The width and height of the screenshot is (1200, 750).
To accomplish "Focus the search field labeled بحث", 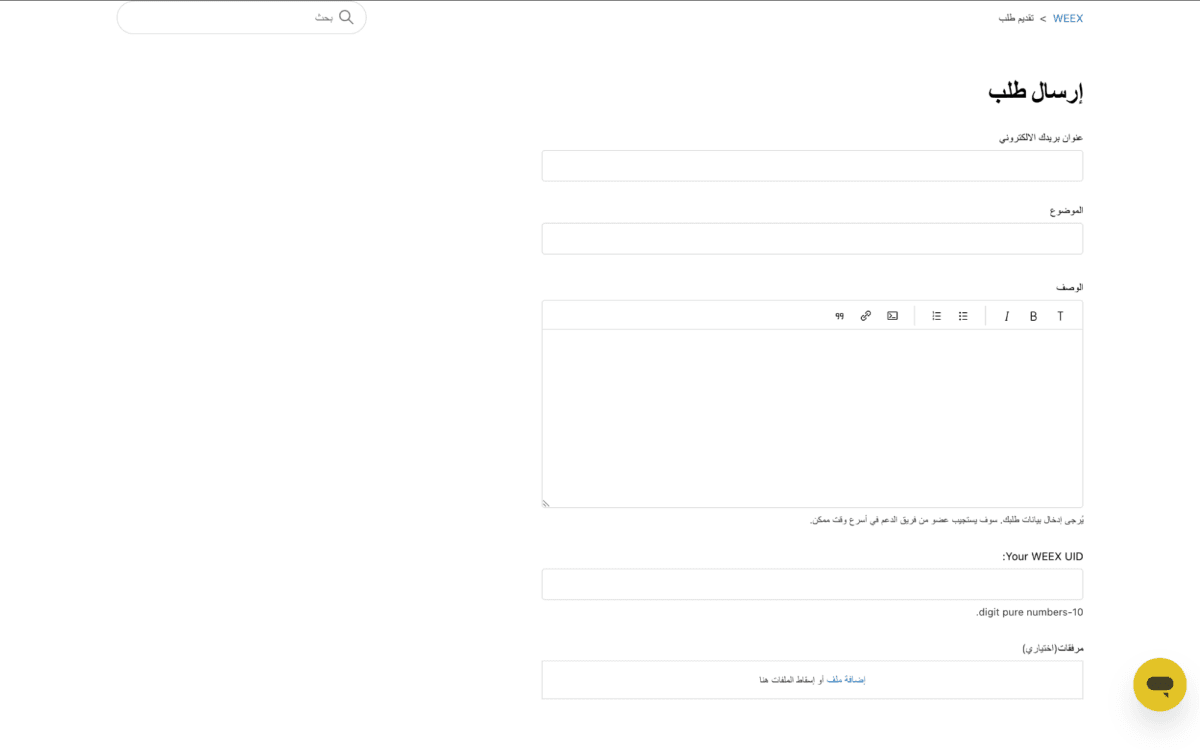I will (x=241, y=17).
